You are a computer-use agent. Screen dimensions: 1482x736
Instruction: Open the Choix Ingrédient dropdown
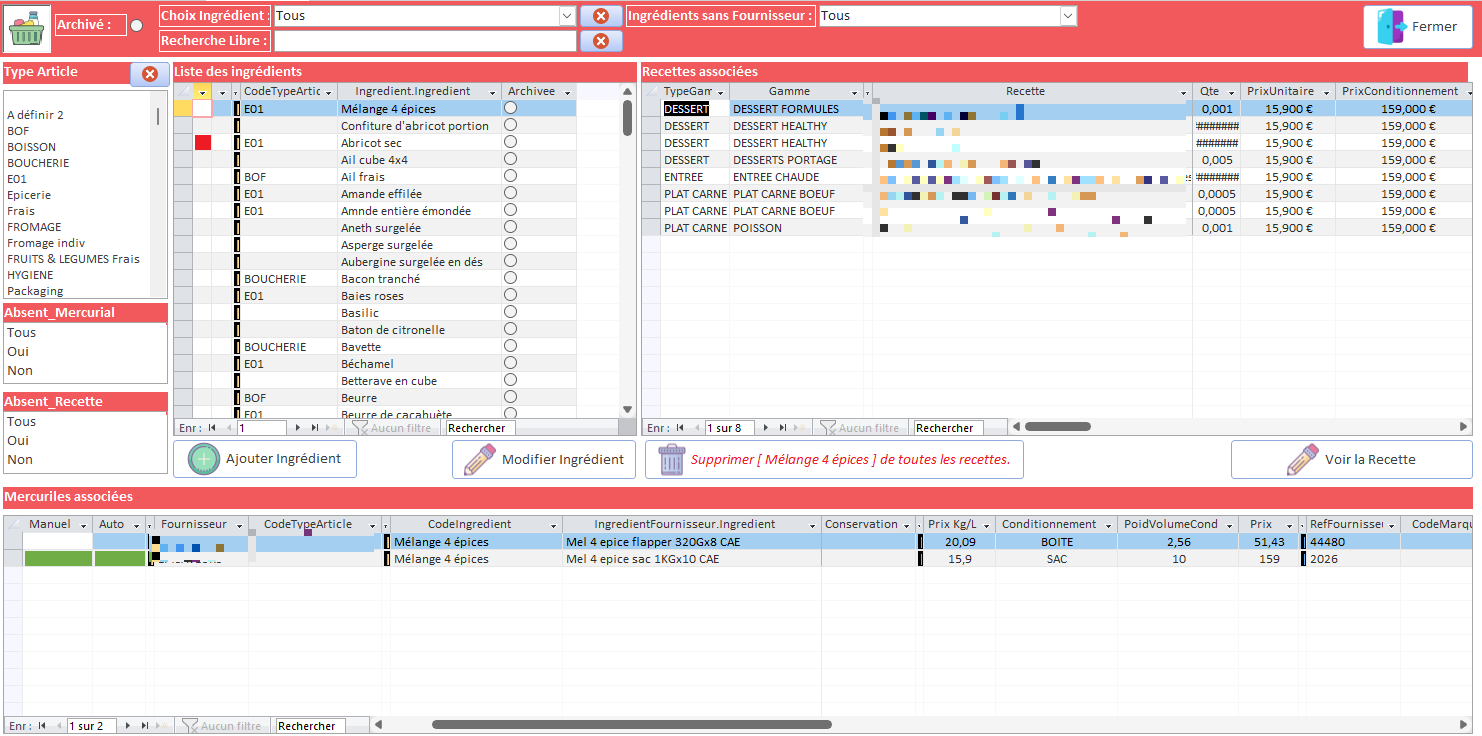click(566, 16)
